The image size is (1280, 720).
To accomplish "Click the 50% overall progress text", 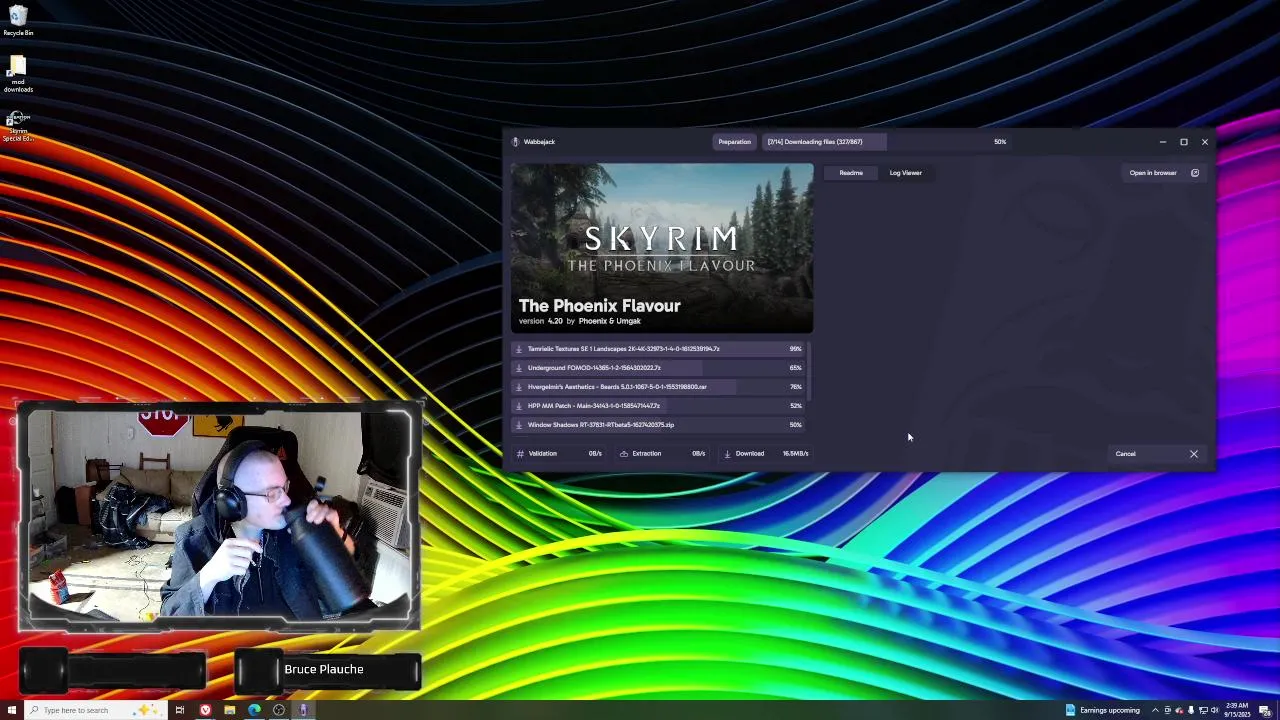I will (1000, 142).
